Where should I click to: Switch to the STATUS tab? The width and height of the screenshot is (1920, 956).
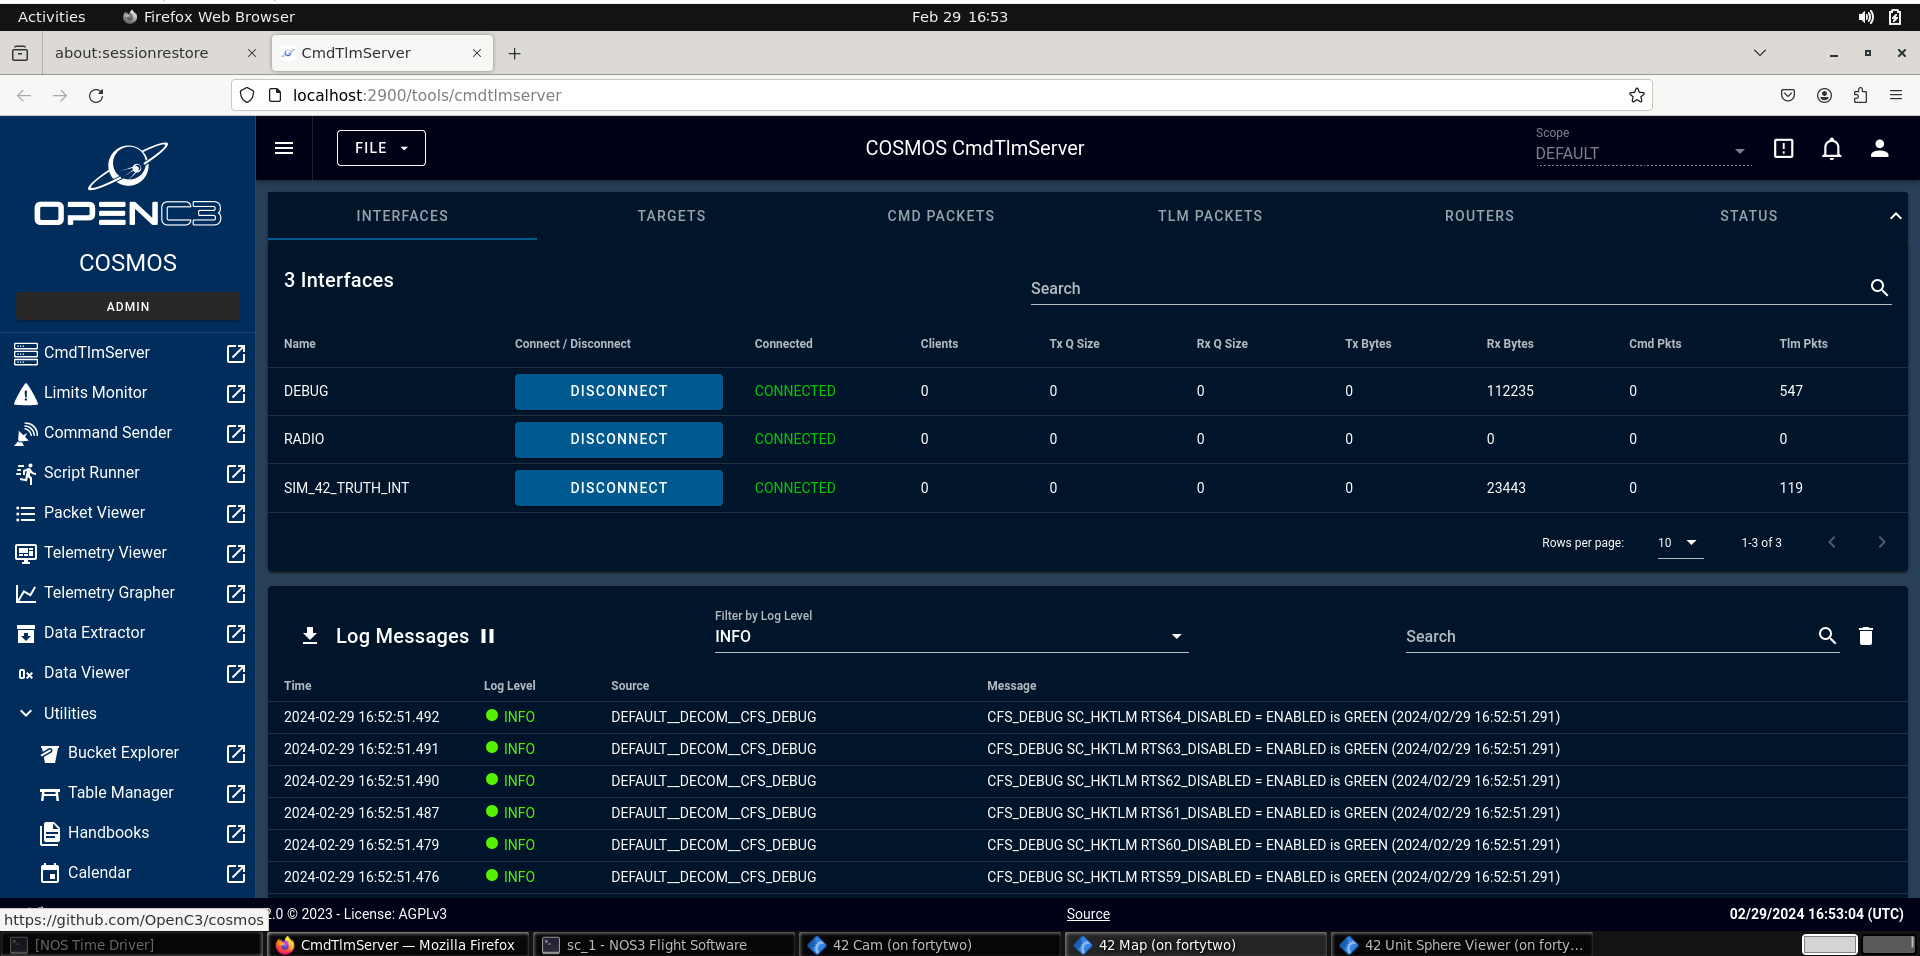(x=1748, y=216)
